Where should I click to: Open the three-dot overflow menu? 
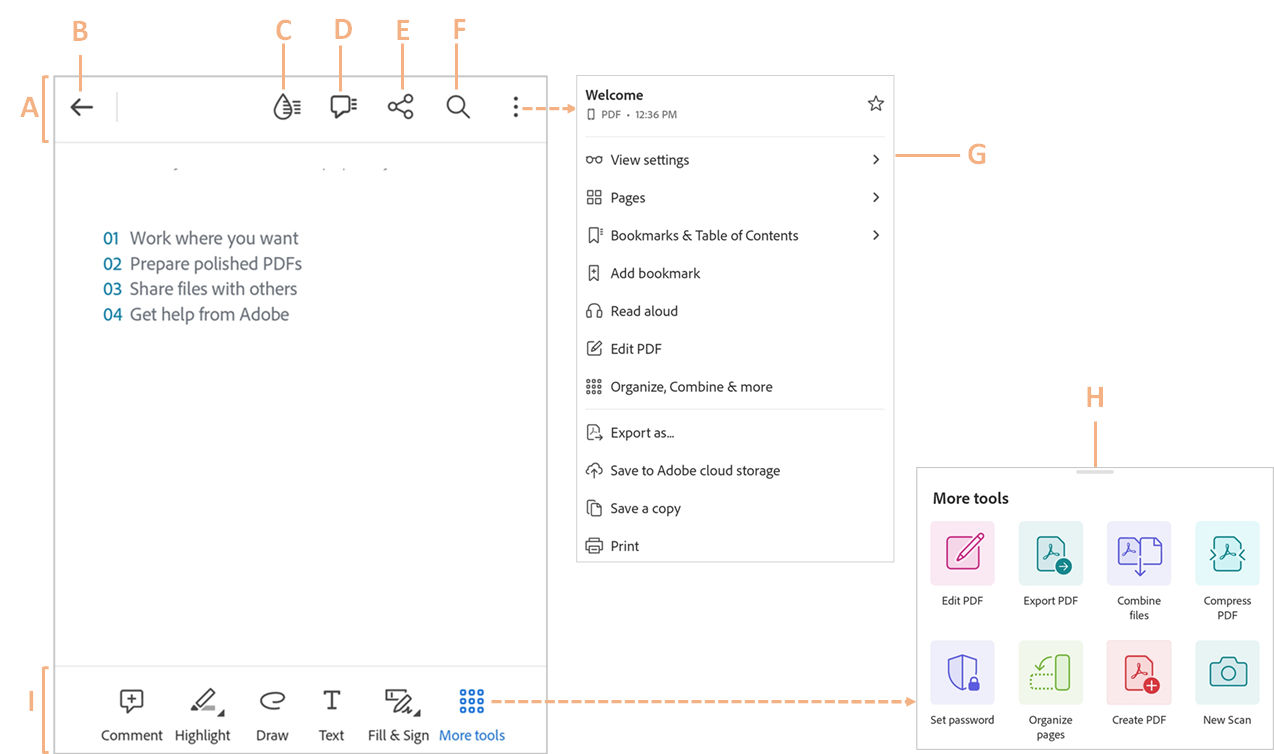coord(516,107)
